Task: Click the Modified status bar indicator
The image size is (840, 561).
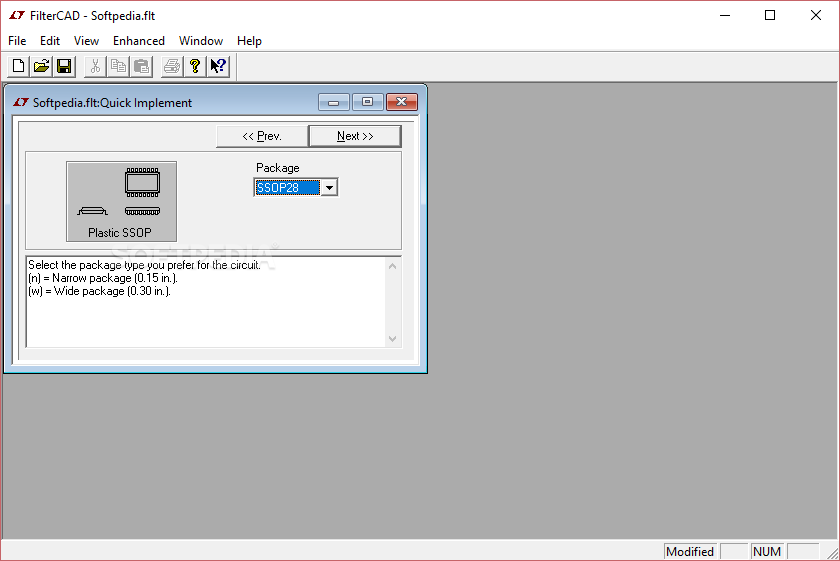Action: point(690,551)
